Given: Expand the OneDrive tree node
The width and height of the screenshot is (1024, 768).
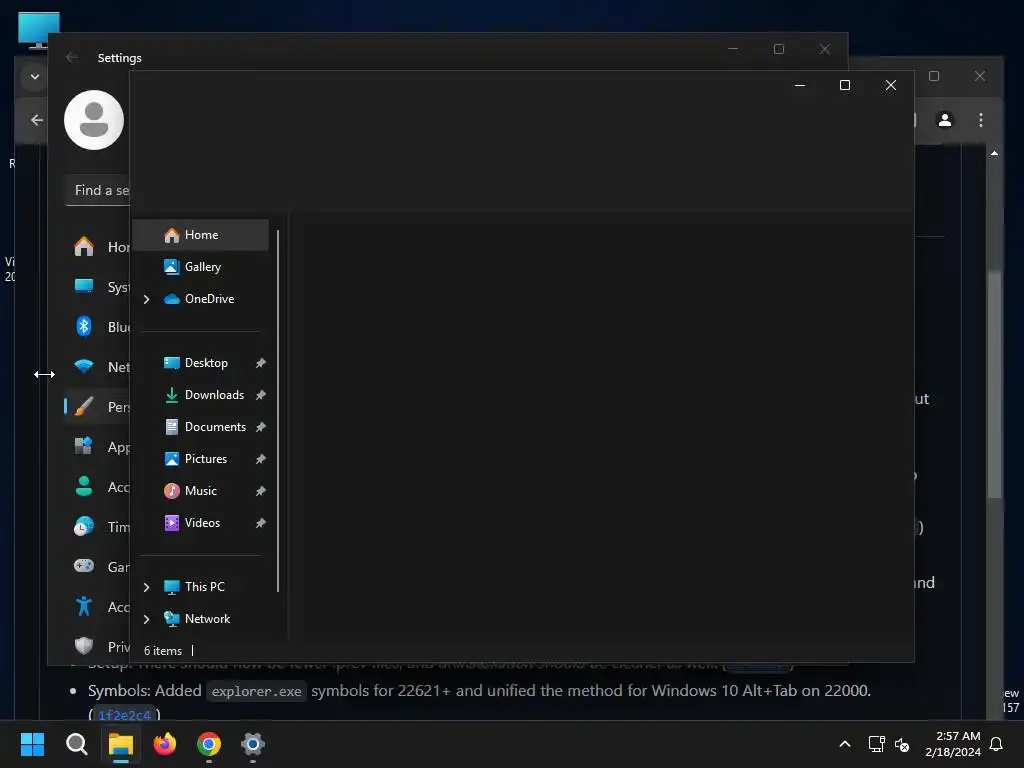Looking at the screenshot, I should tap(147, 299).
